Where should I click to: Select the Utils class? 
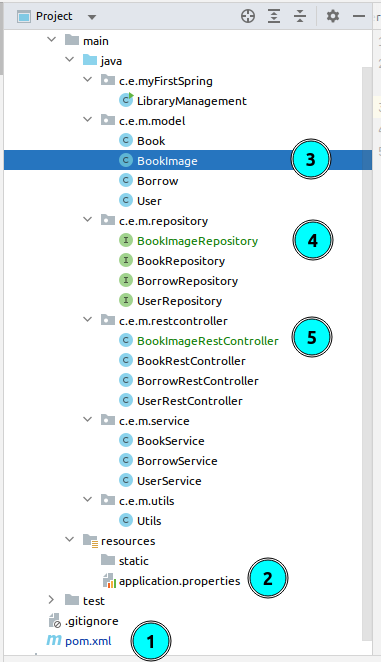(149, 521)
